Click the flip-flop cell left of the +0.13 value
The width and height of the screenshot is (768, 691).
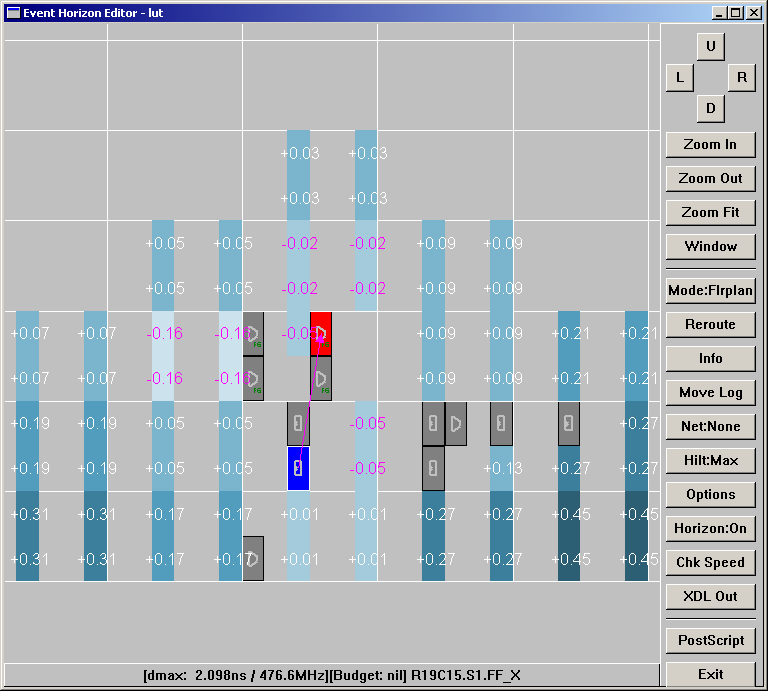tap(433, 468)
